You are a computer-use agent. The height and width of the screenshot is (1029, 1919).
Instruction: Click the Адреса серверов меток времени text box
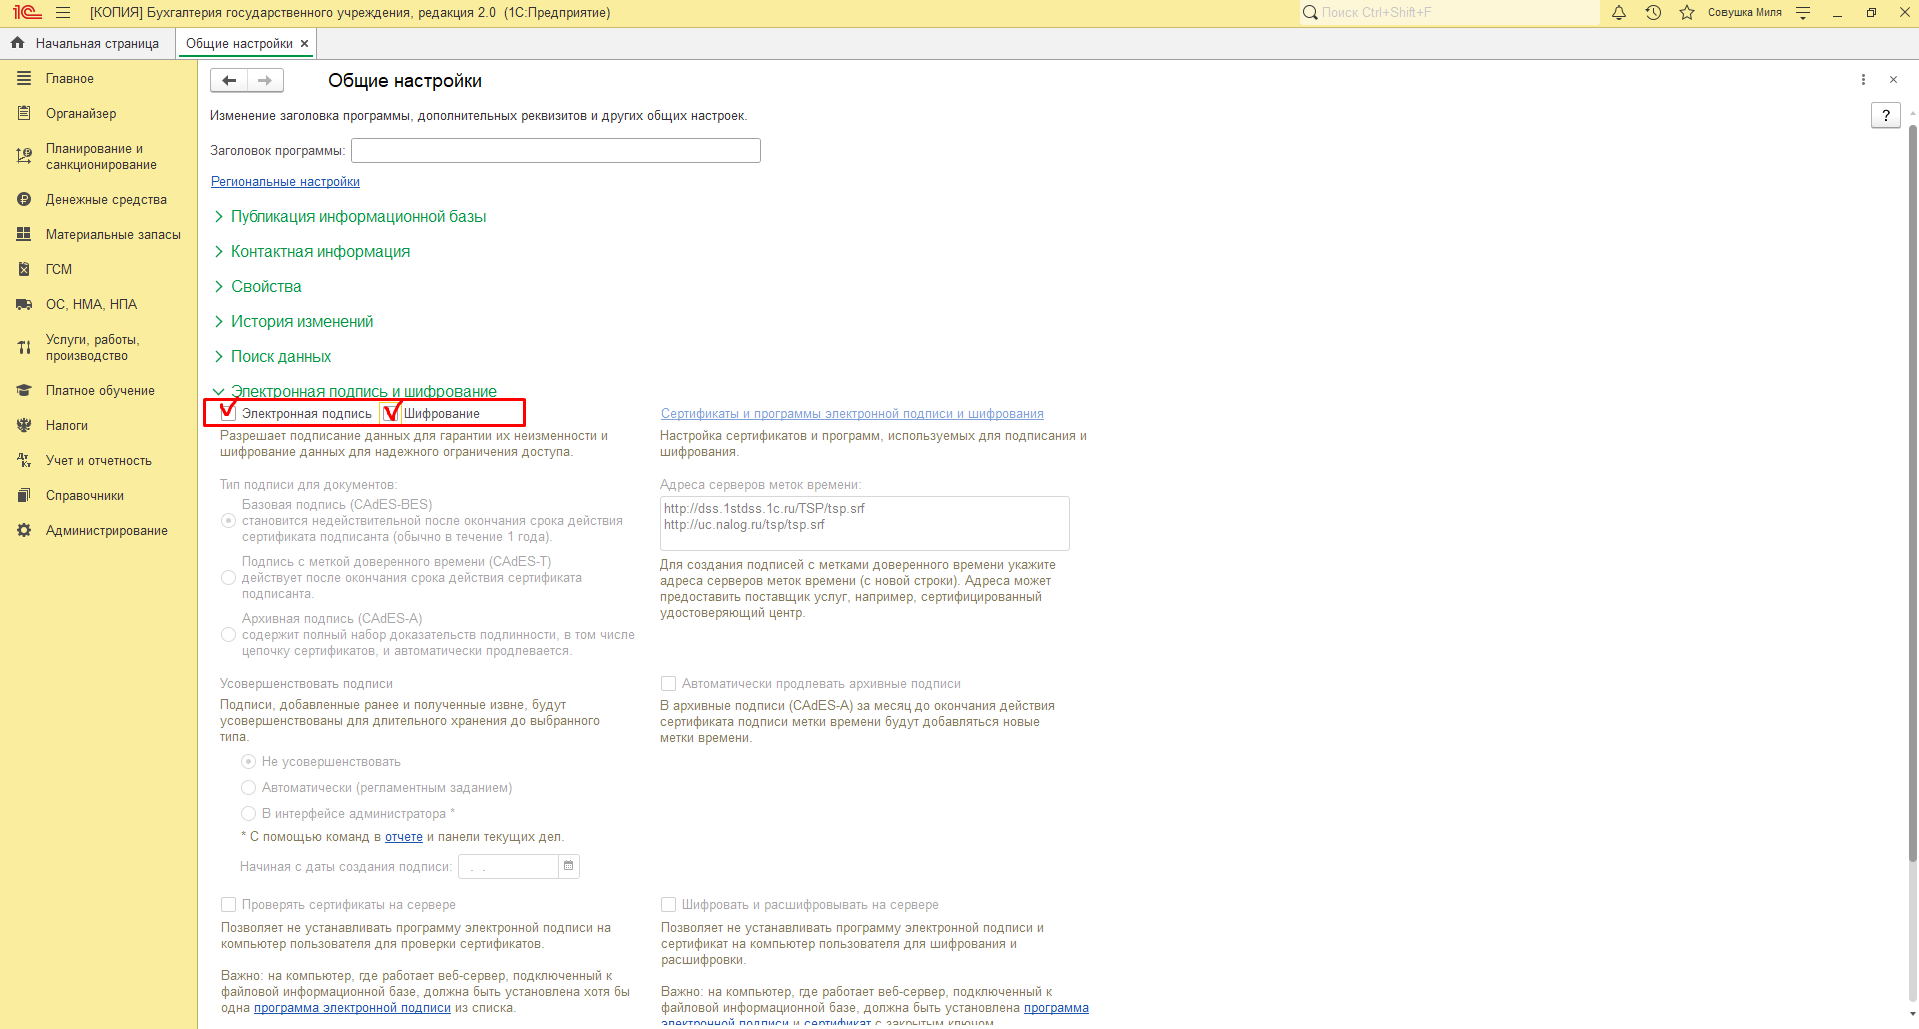coord(864,523)
